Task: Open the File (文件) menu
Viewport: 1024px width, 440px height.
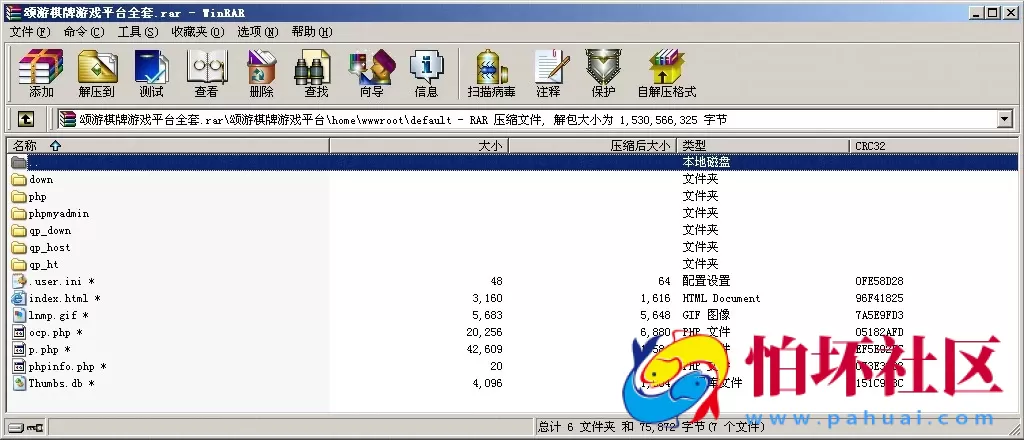Action: (30, 31)
